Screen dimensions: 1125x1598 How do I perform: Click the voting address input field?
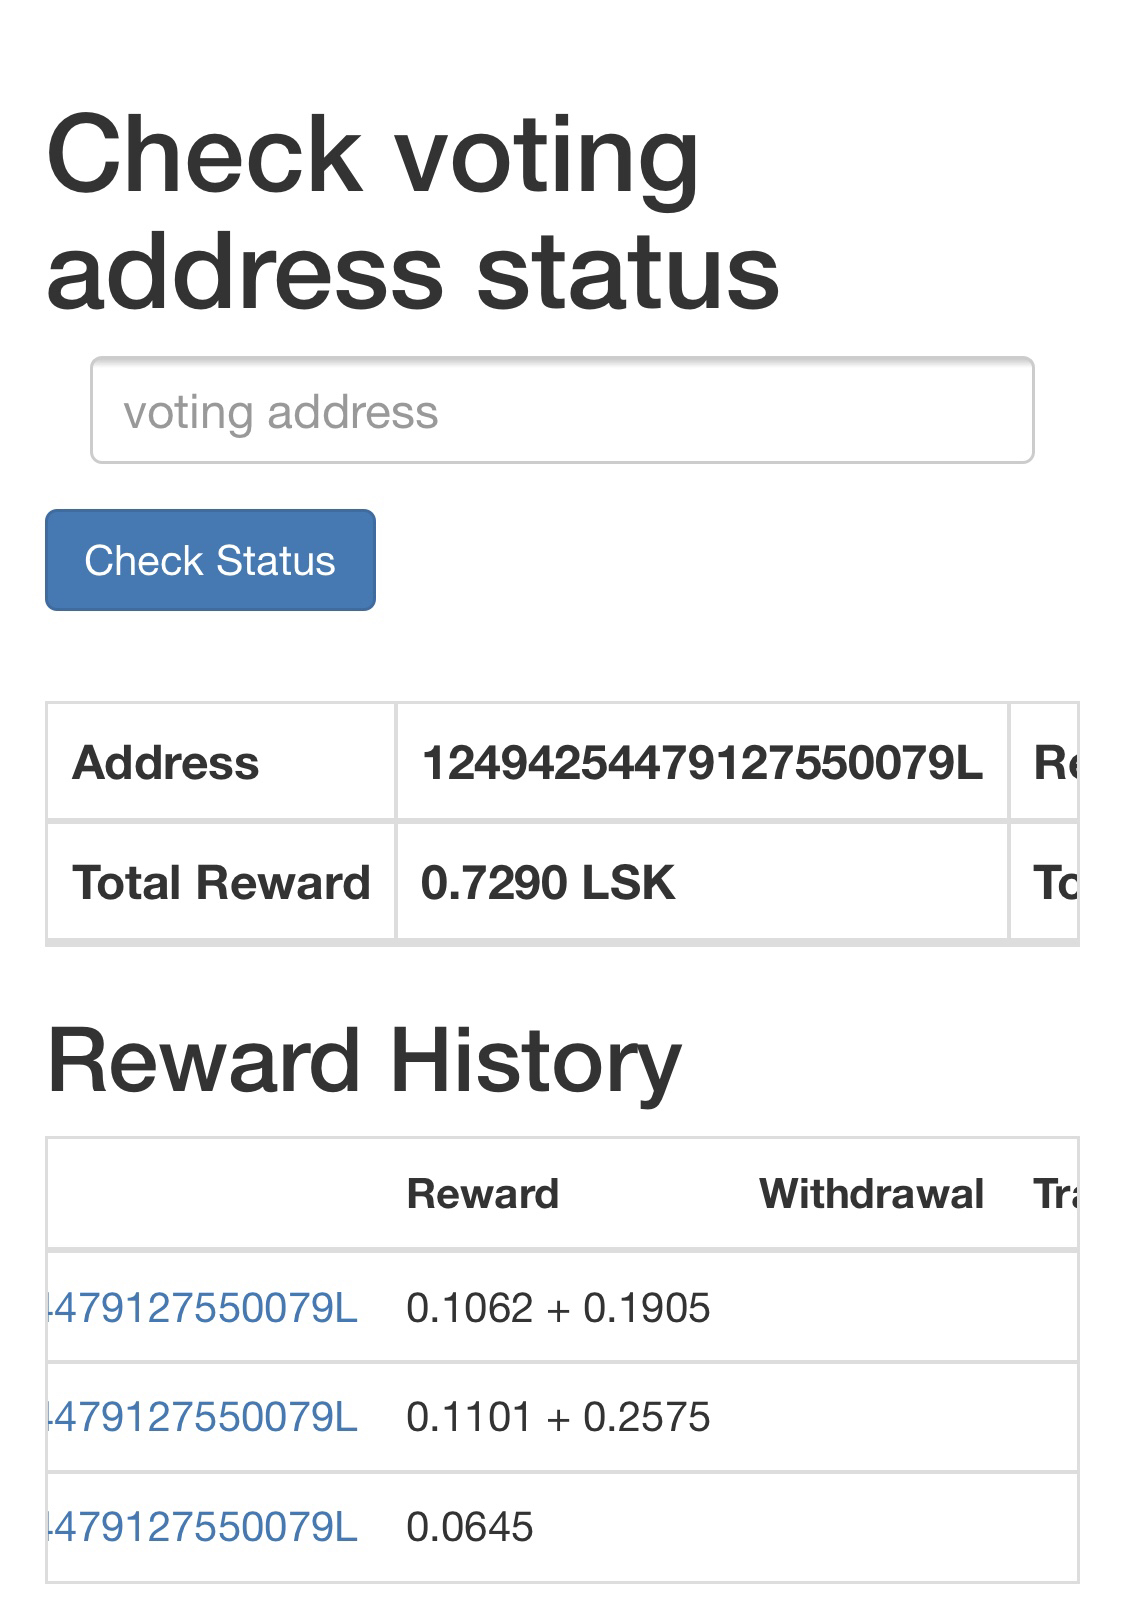coord(561,411)
